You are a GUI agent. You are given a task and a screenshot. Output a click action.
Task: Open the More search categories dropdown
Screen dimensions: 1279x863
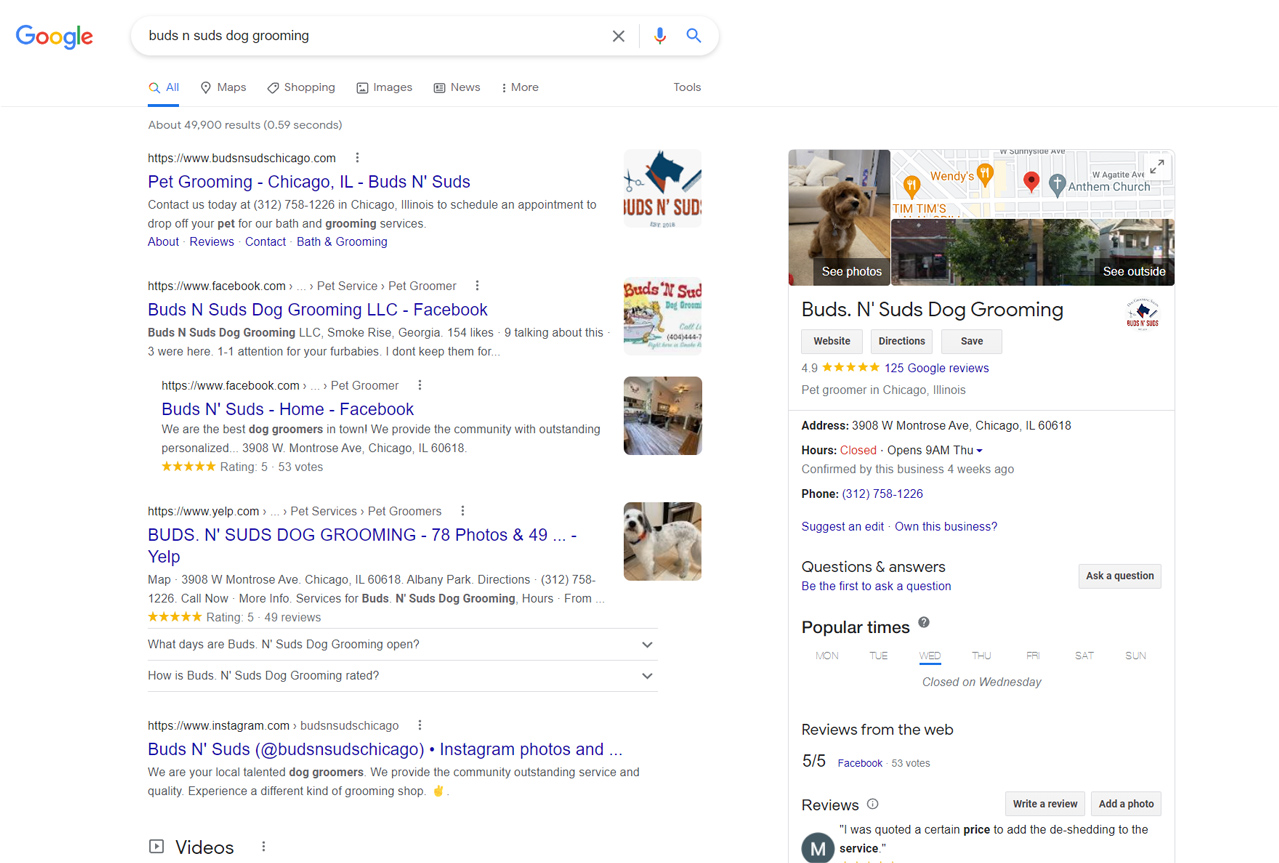coord(519,88)
